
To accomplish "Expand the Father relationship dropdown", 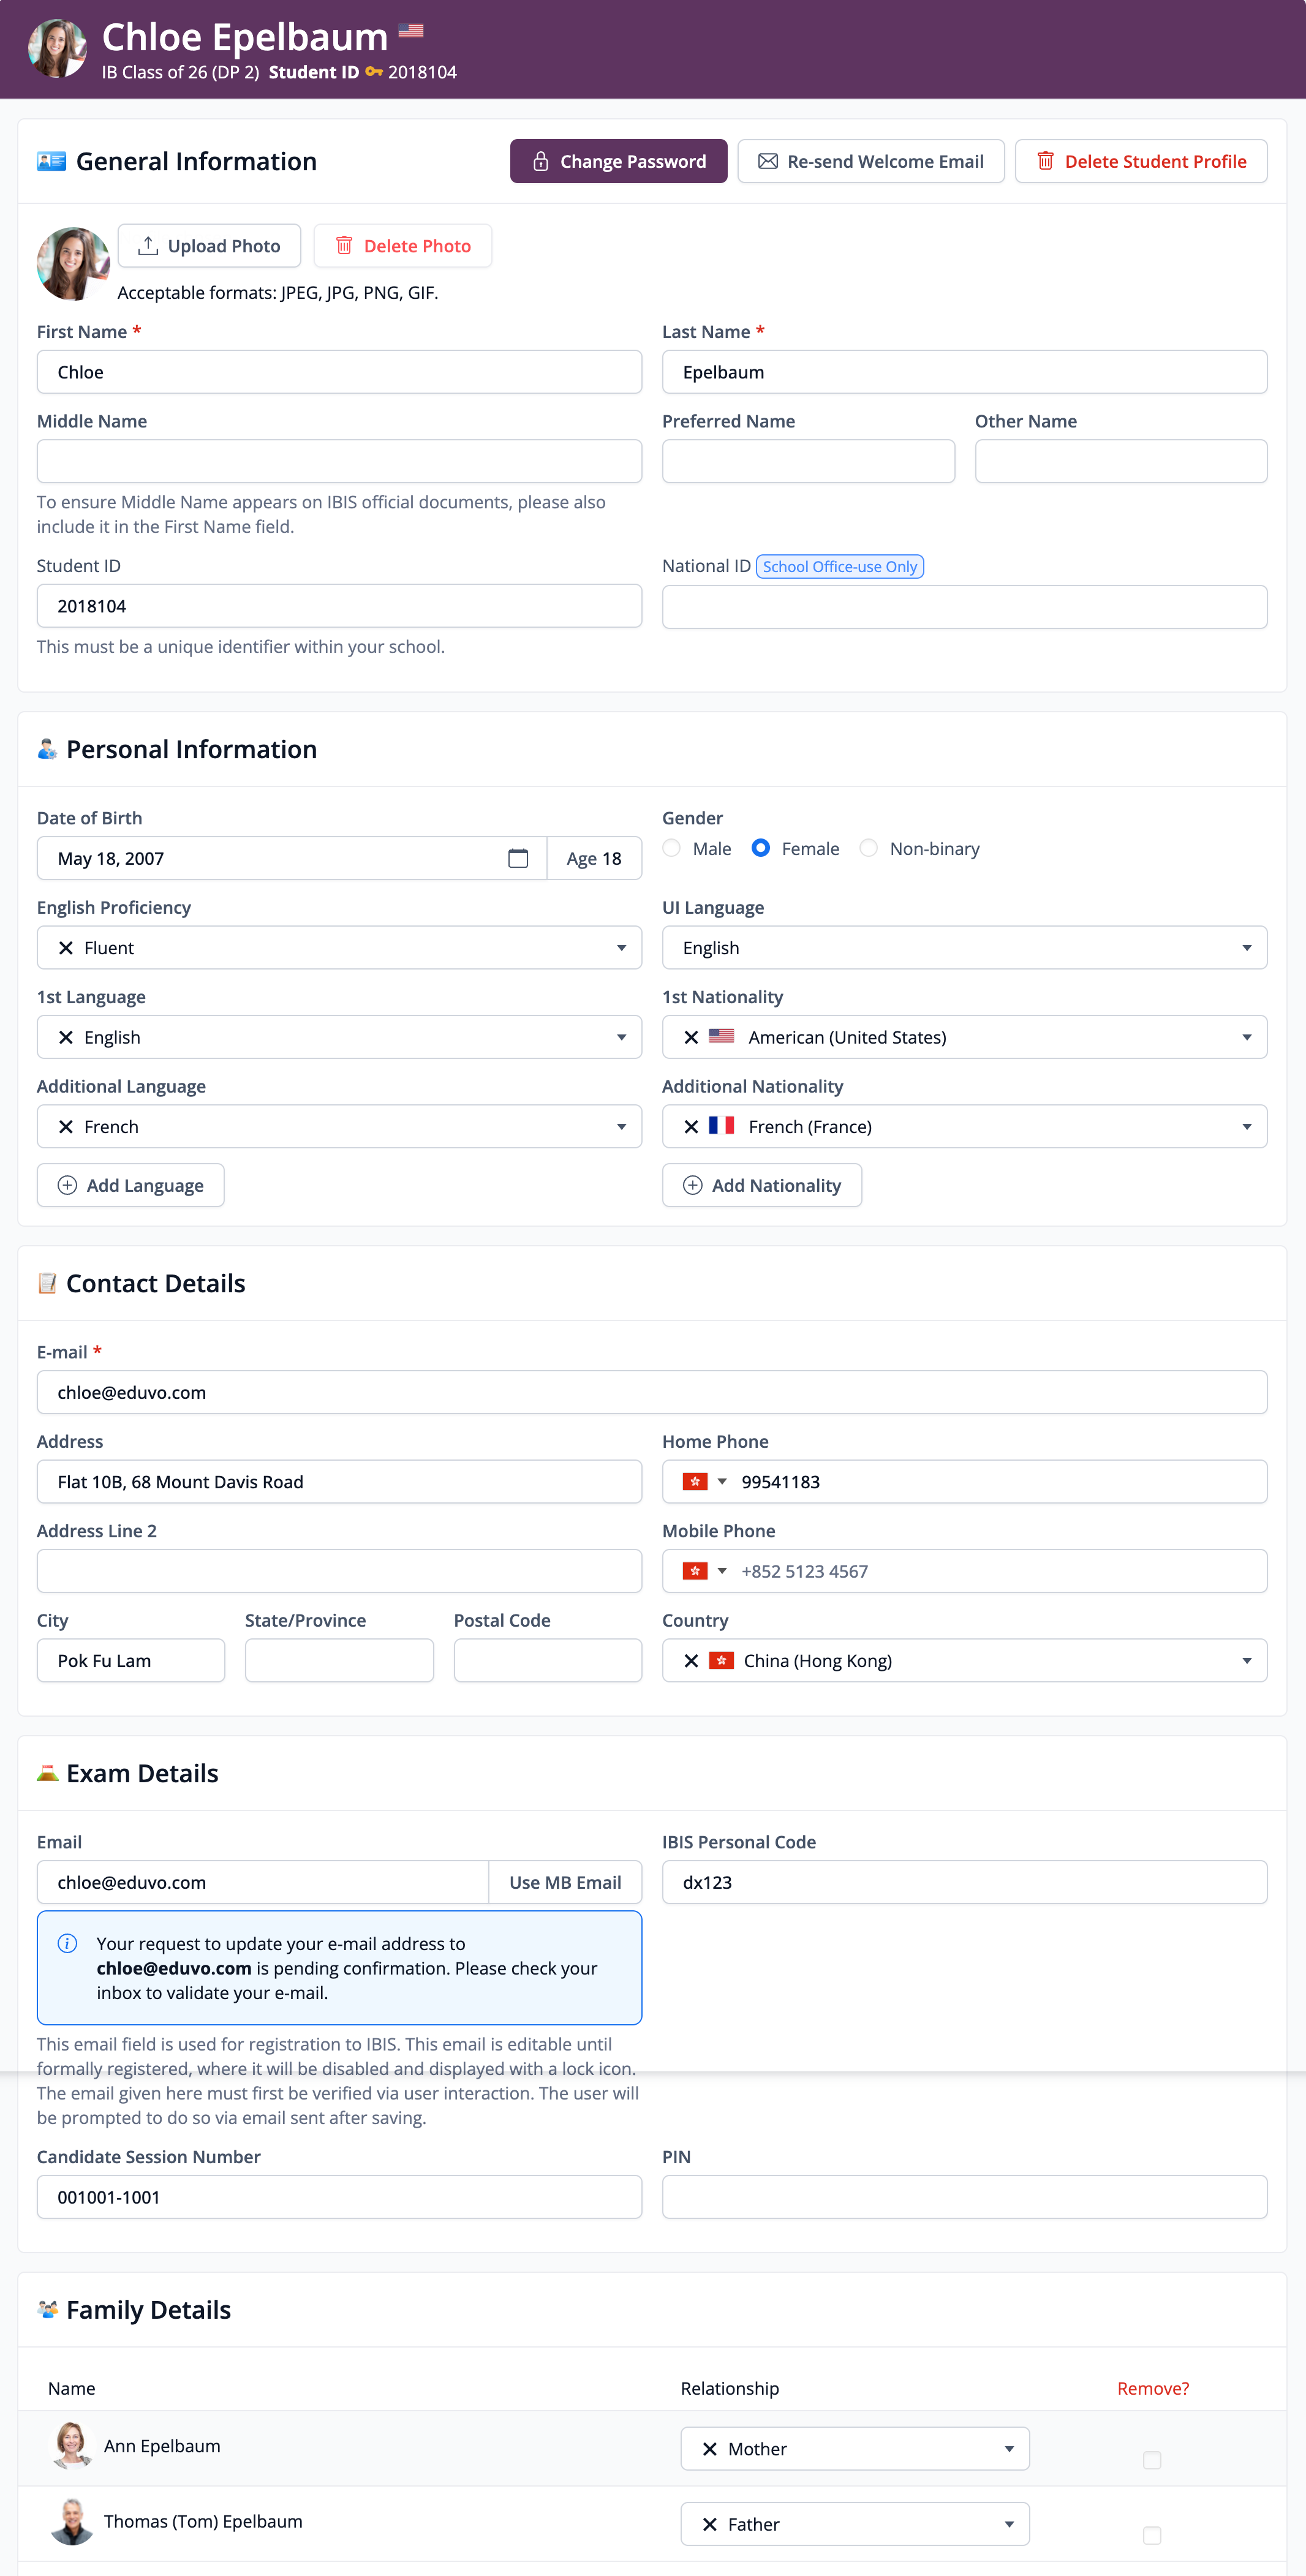I will pos(1009,2524).
